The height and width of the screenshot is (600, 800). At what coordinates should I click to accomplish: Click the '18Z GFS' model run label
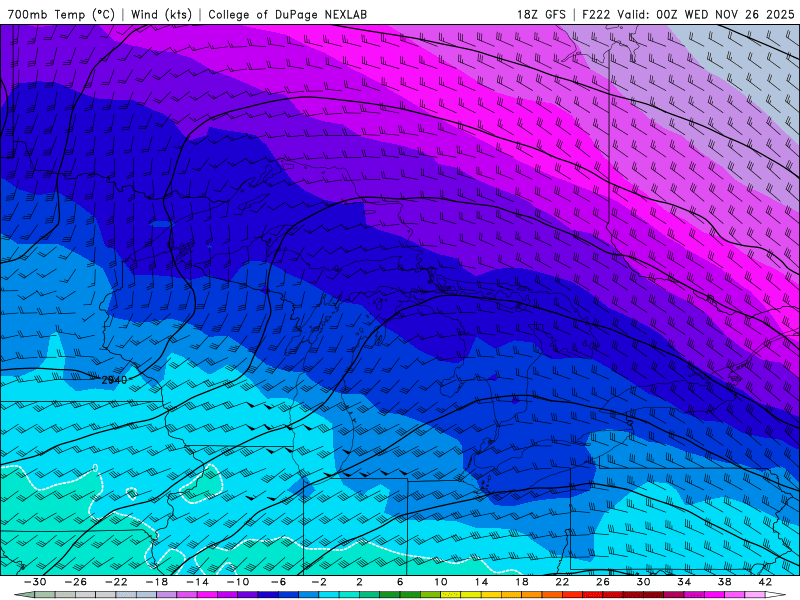541,14
